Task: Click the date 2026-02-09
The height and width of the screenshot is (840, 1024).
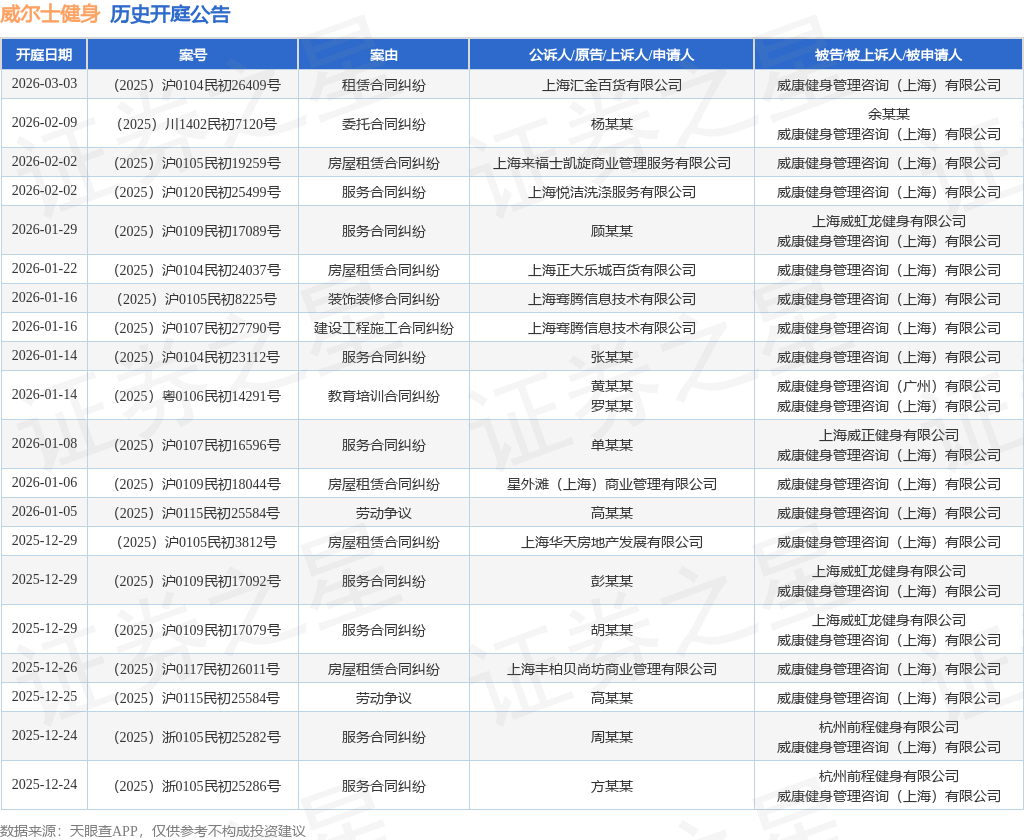Action: (x=44, y=122)
